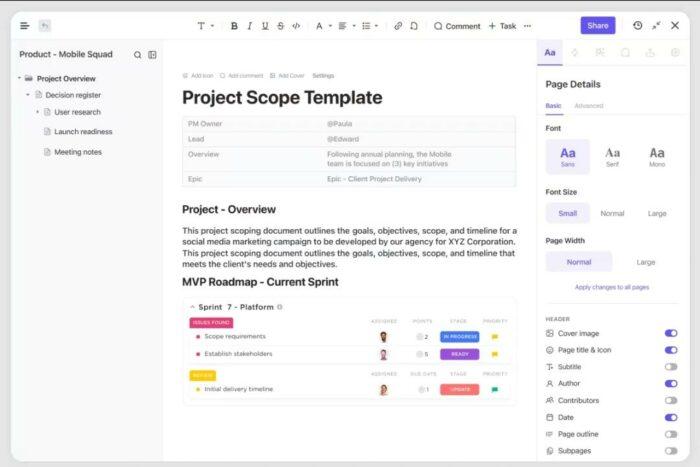Open the page history clock icon
Screen dimensions: 700x467
638,25
